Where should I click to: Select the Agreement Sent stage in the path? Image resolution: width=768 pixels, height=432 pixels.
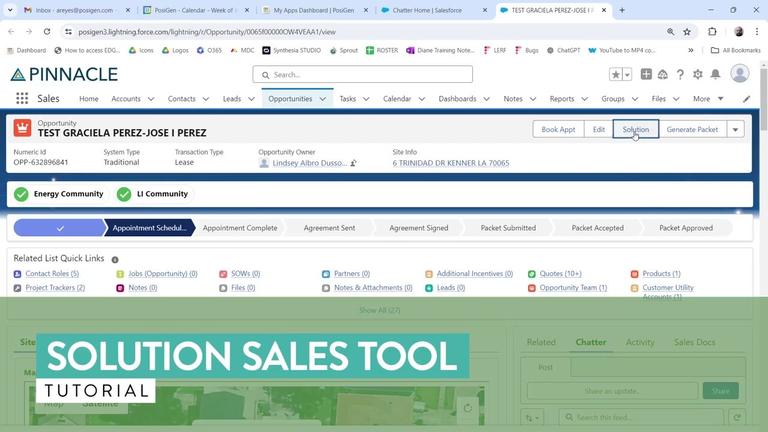click(x=329, y=228)
